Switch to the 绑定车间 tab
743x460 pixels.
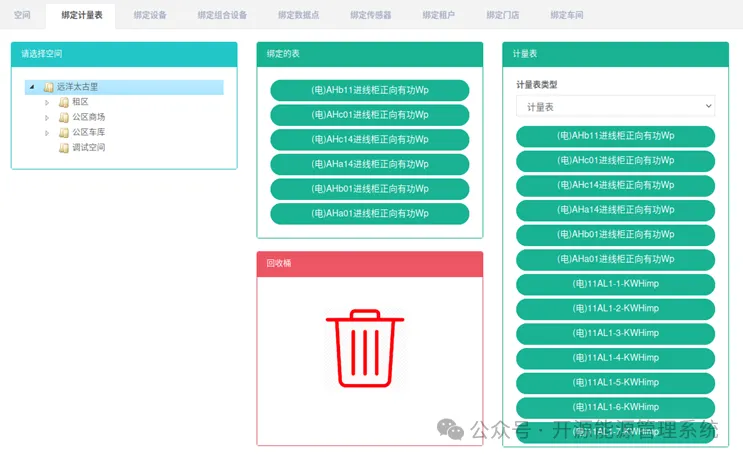[567, 15]
